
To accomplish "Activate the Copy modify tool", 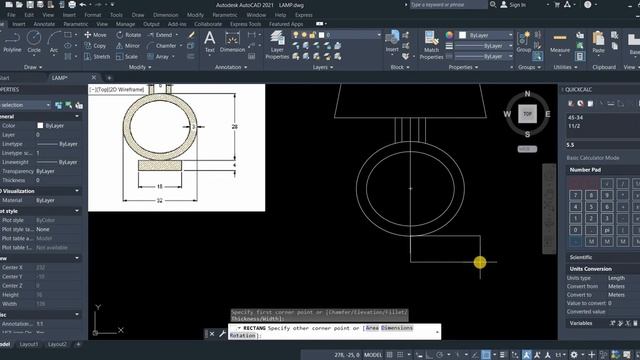I will pyautogui.click(x=96, y=46).
